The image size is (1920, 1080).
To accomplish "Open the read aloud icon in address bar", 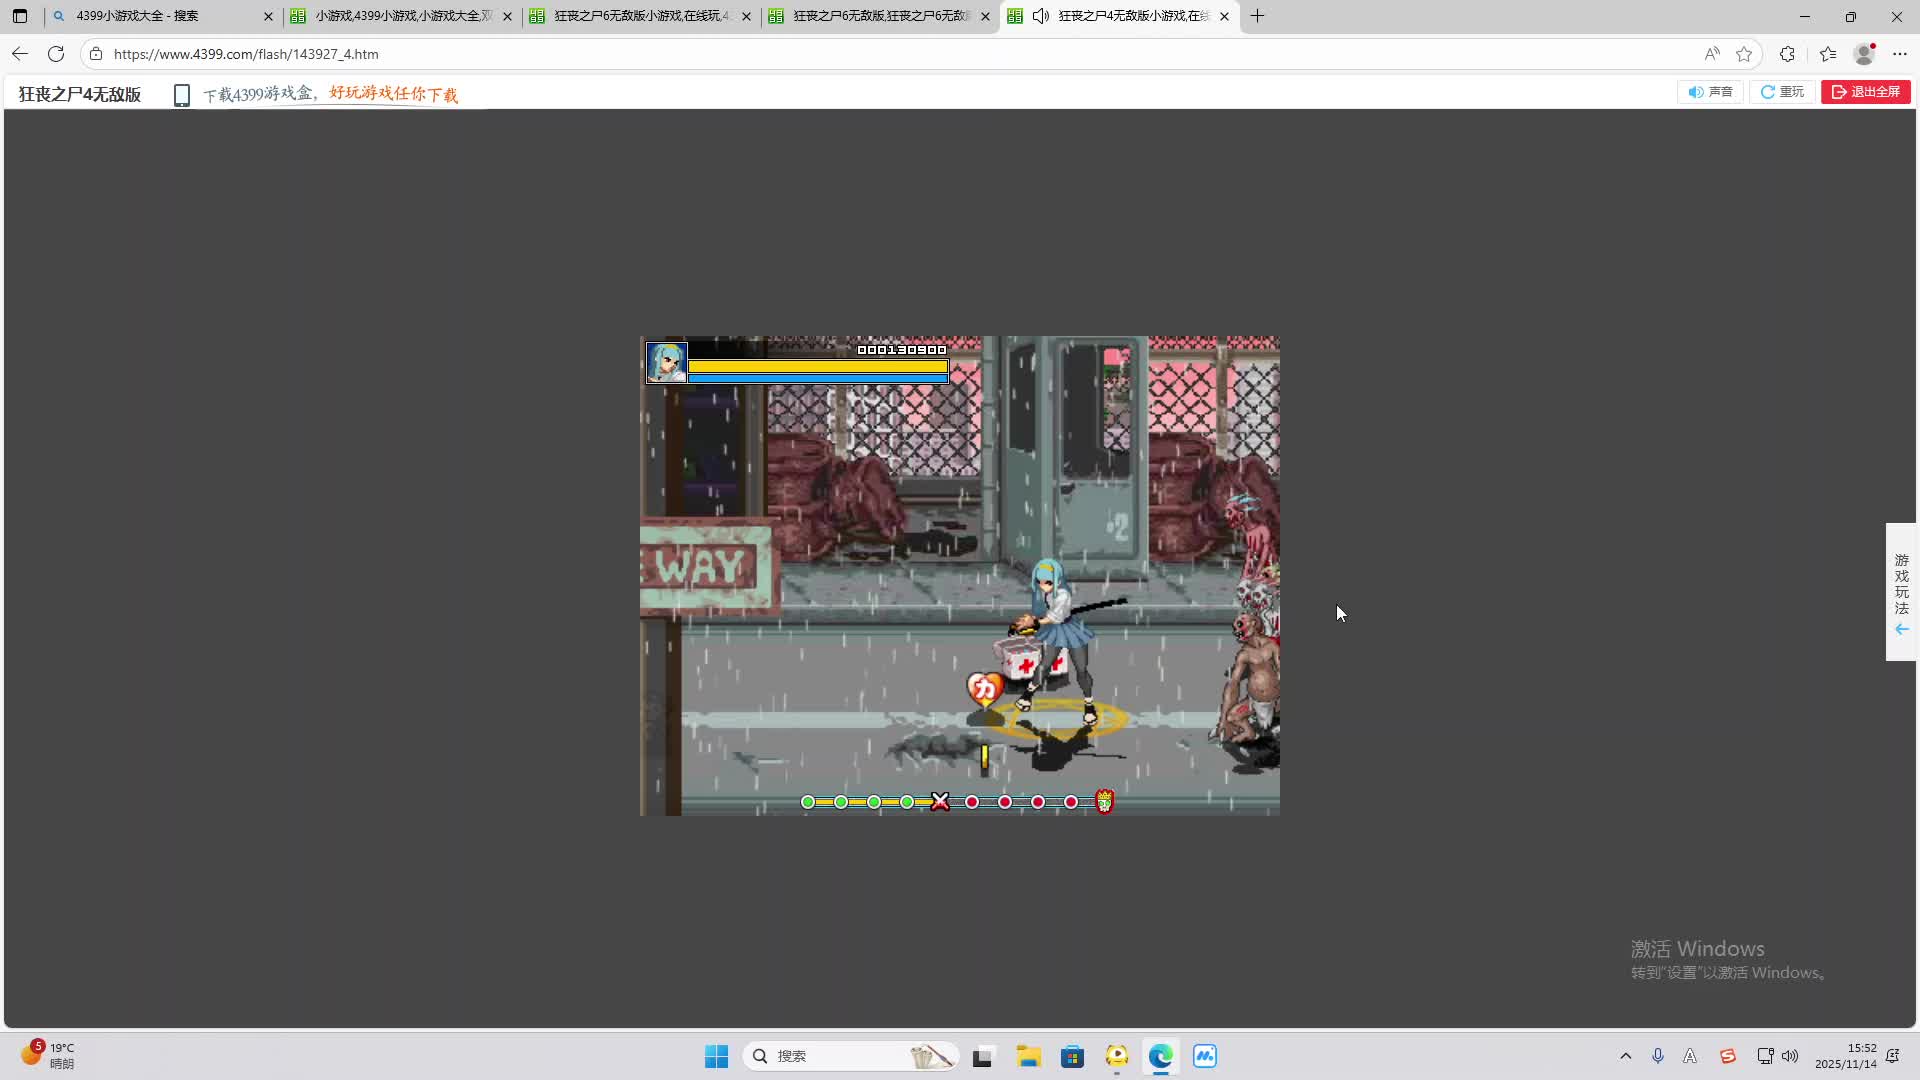I will (x=1712, y=54).
